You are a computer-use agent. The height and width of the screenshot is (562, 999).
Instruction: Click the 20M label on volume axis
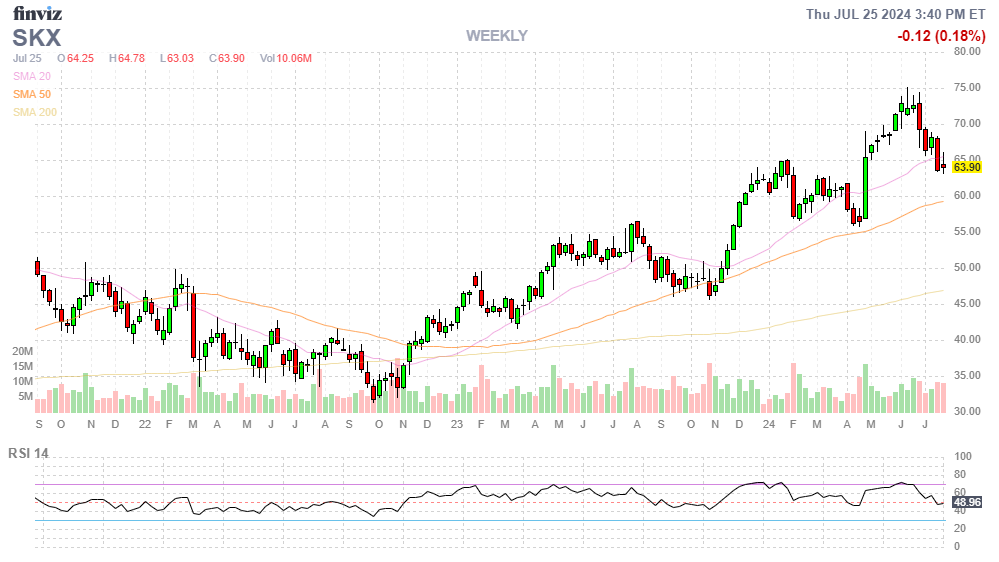(x=23, y=351)
